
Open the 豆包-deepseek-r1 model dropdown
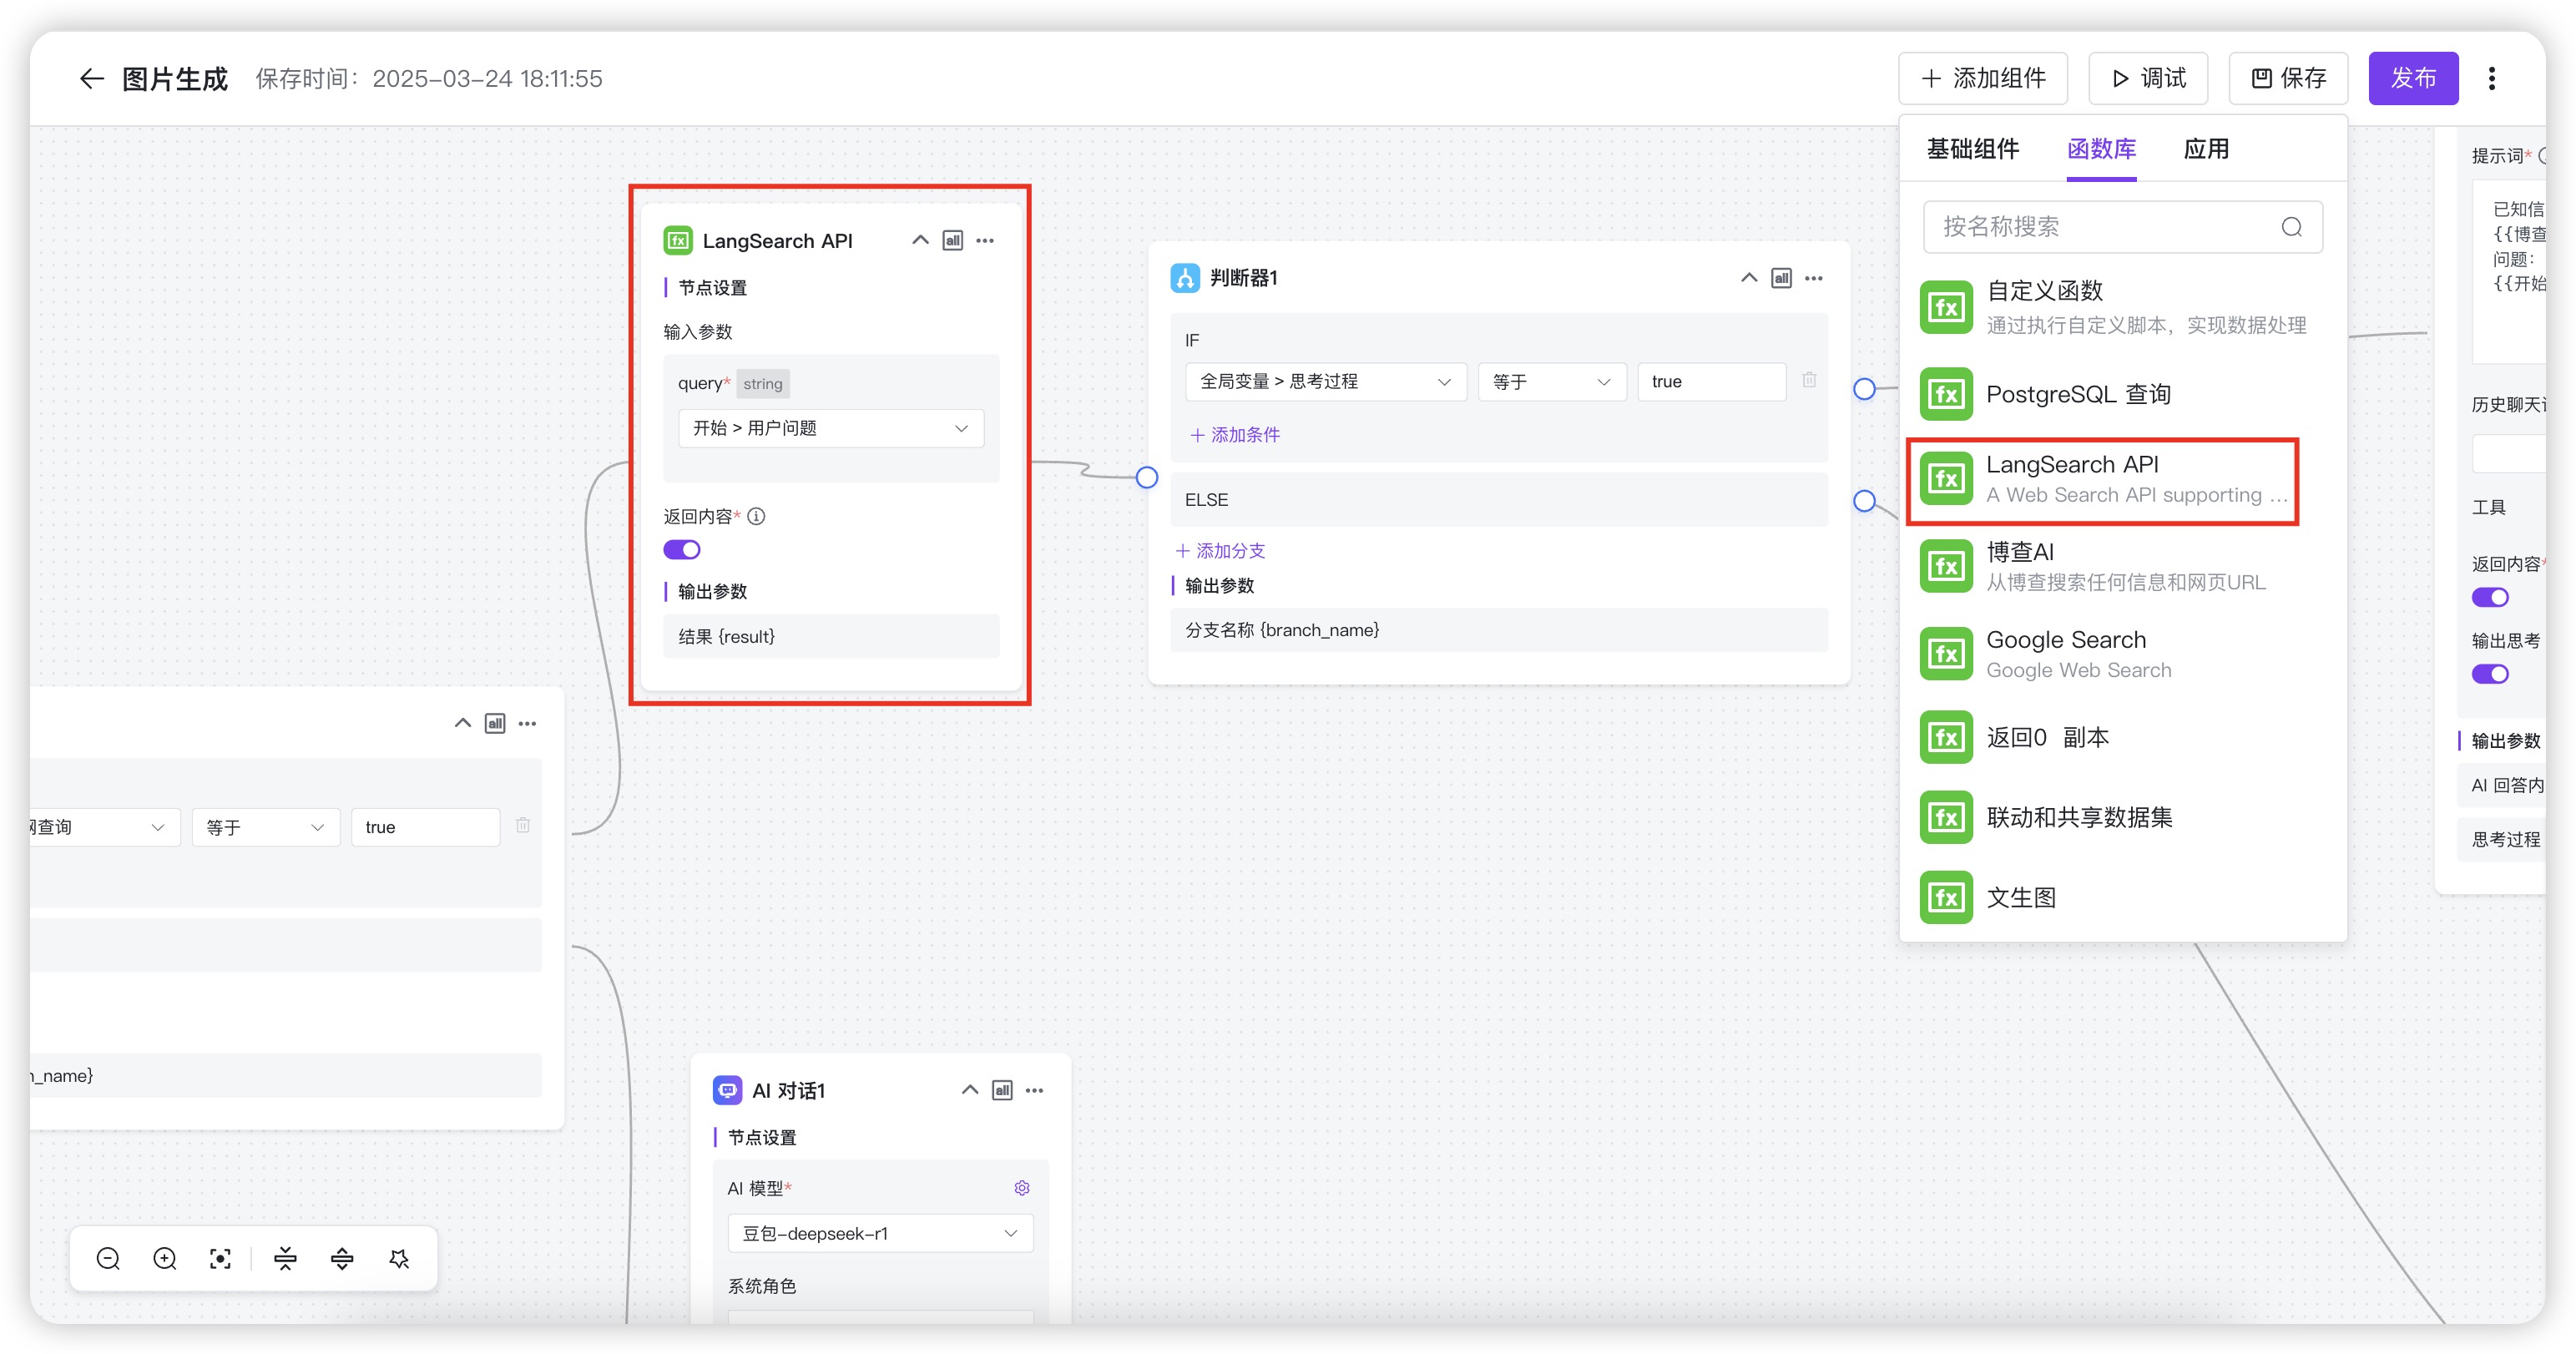click(x=879, y=1233)
